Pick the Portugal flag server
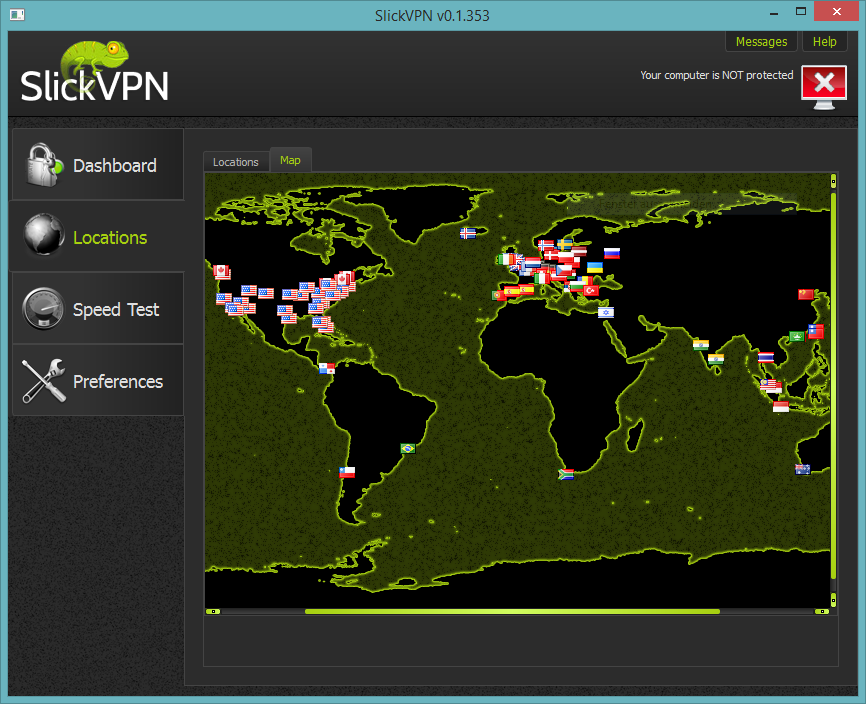 point(498,296)
